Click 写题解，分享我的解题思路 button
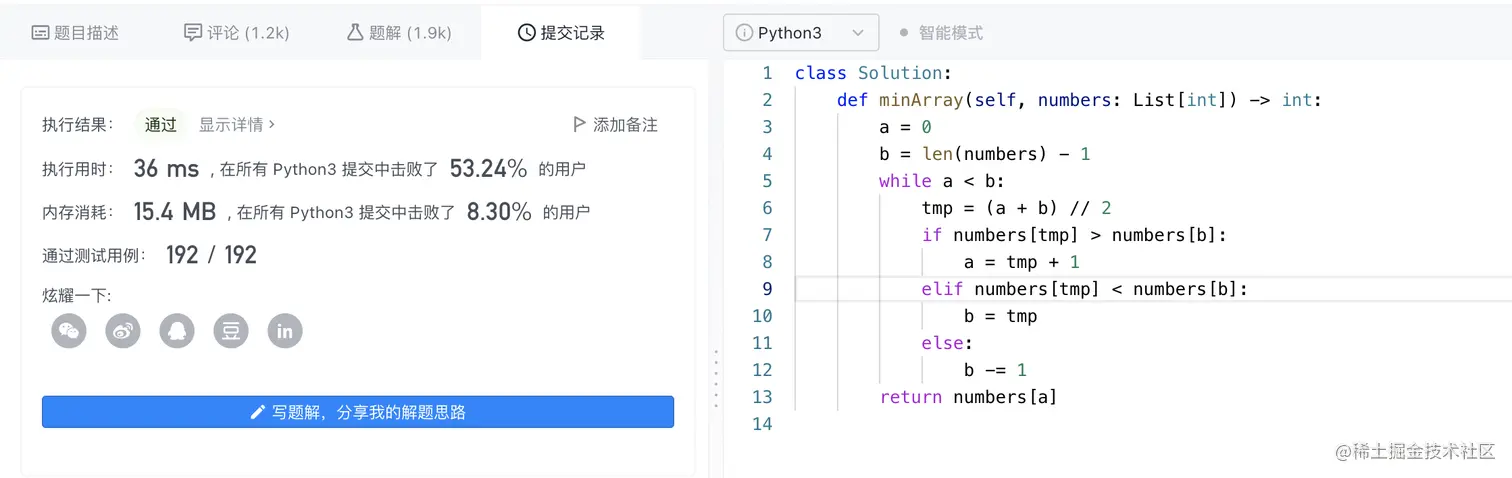1512x478 pixels. [358, 412]
